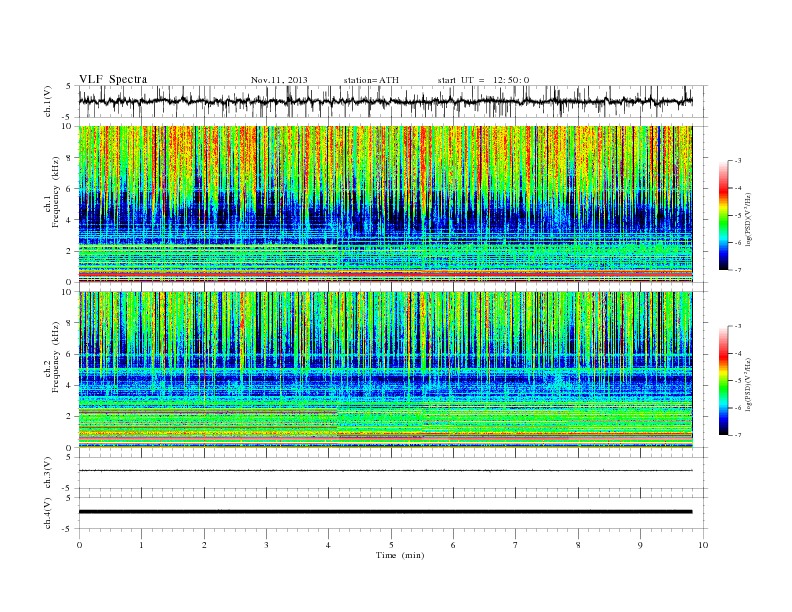The image size is (792, 612).
Task: Click the ch.1 'Frequency (kHz)' axis label
Action: click(x=55, y=192)
